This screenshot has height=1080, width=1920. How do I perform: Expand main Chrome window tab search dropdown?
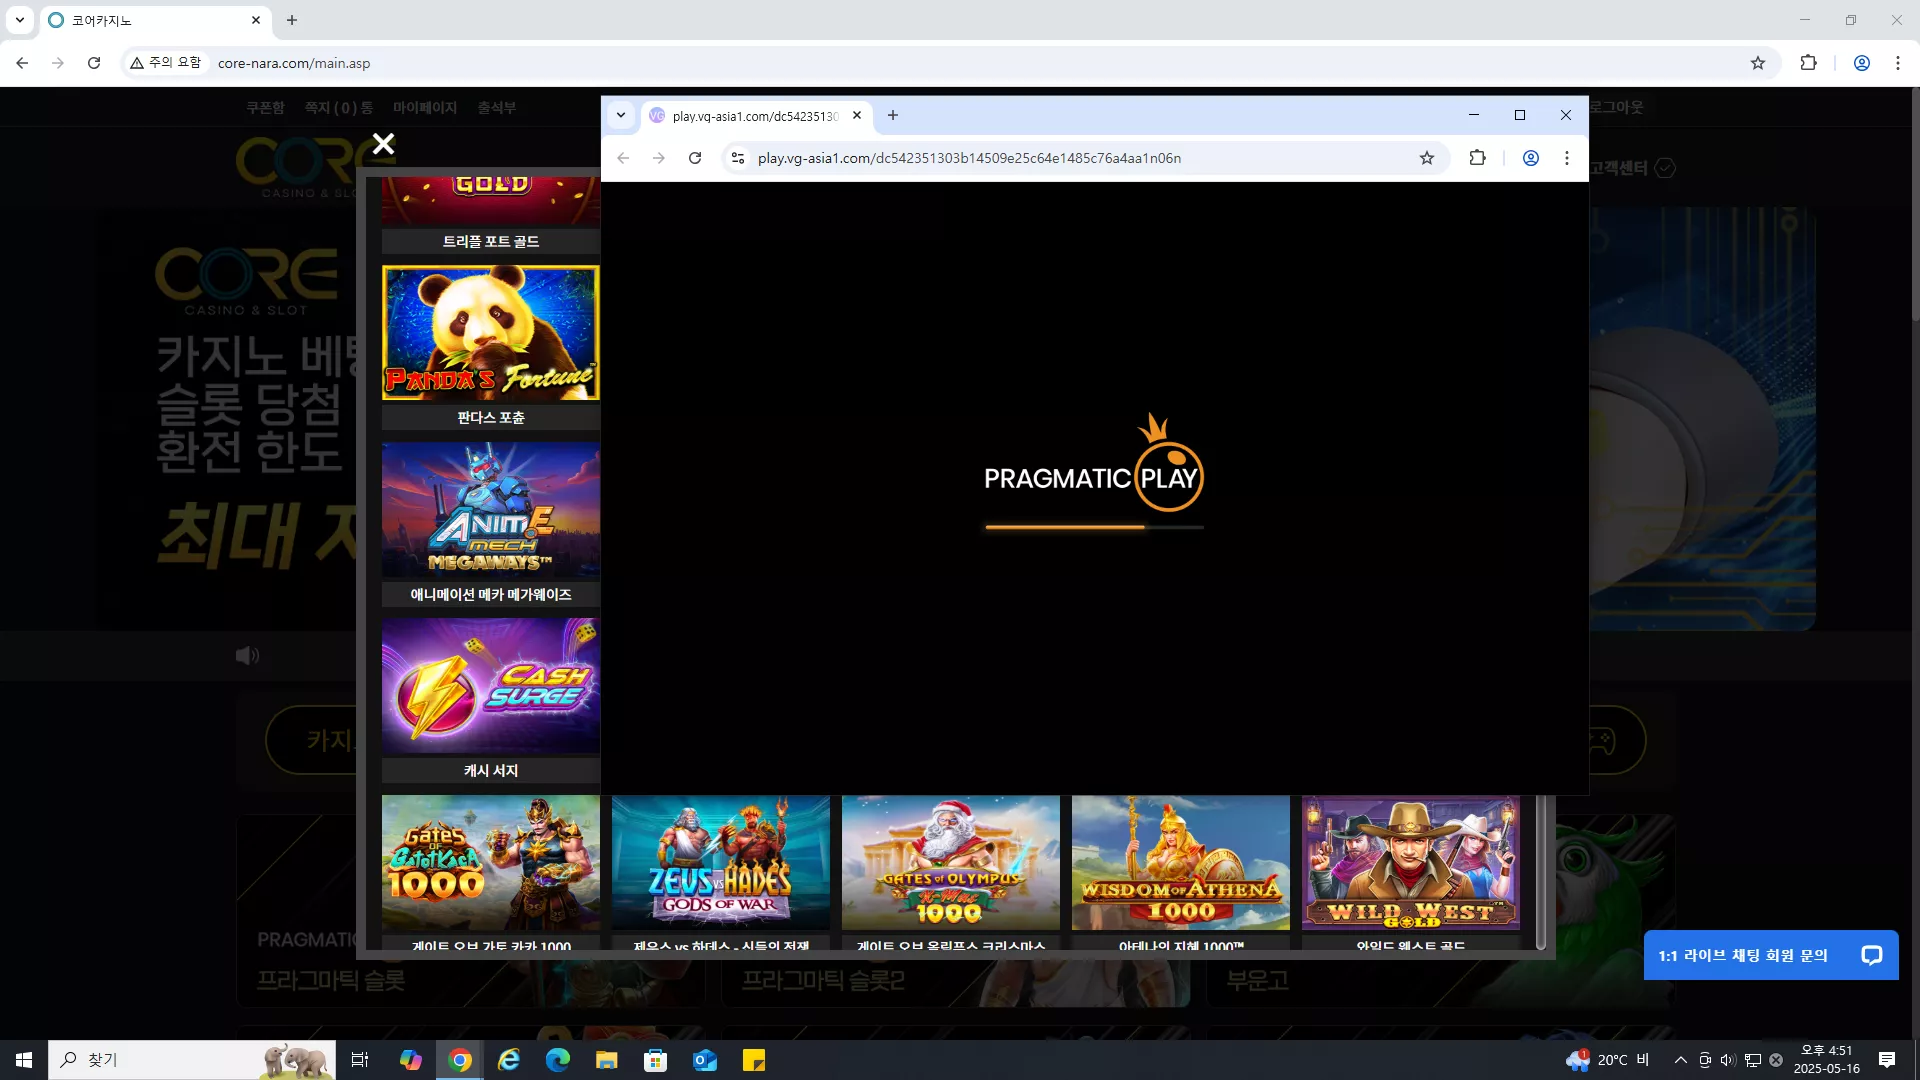[19, 20]
